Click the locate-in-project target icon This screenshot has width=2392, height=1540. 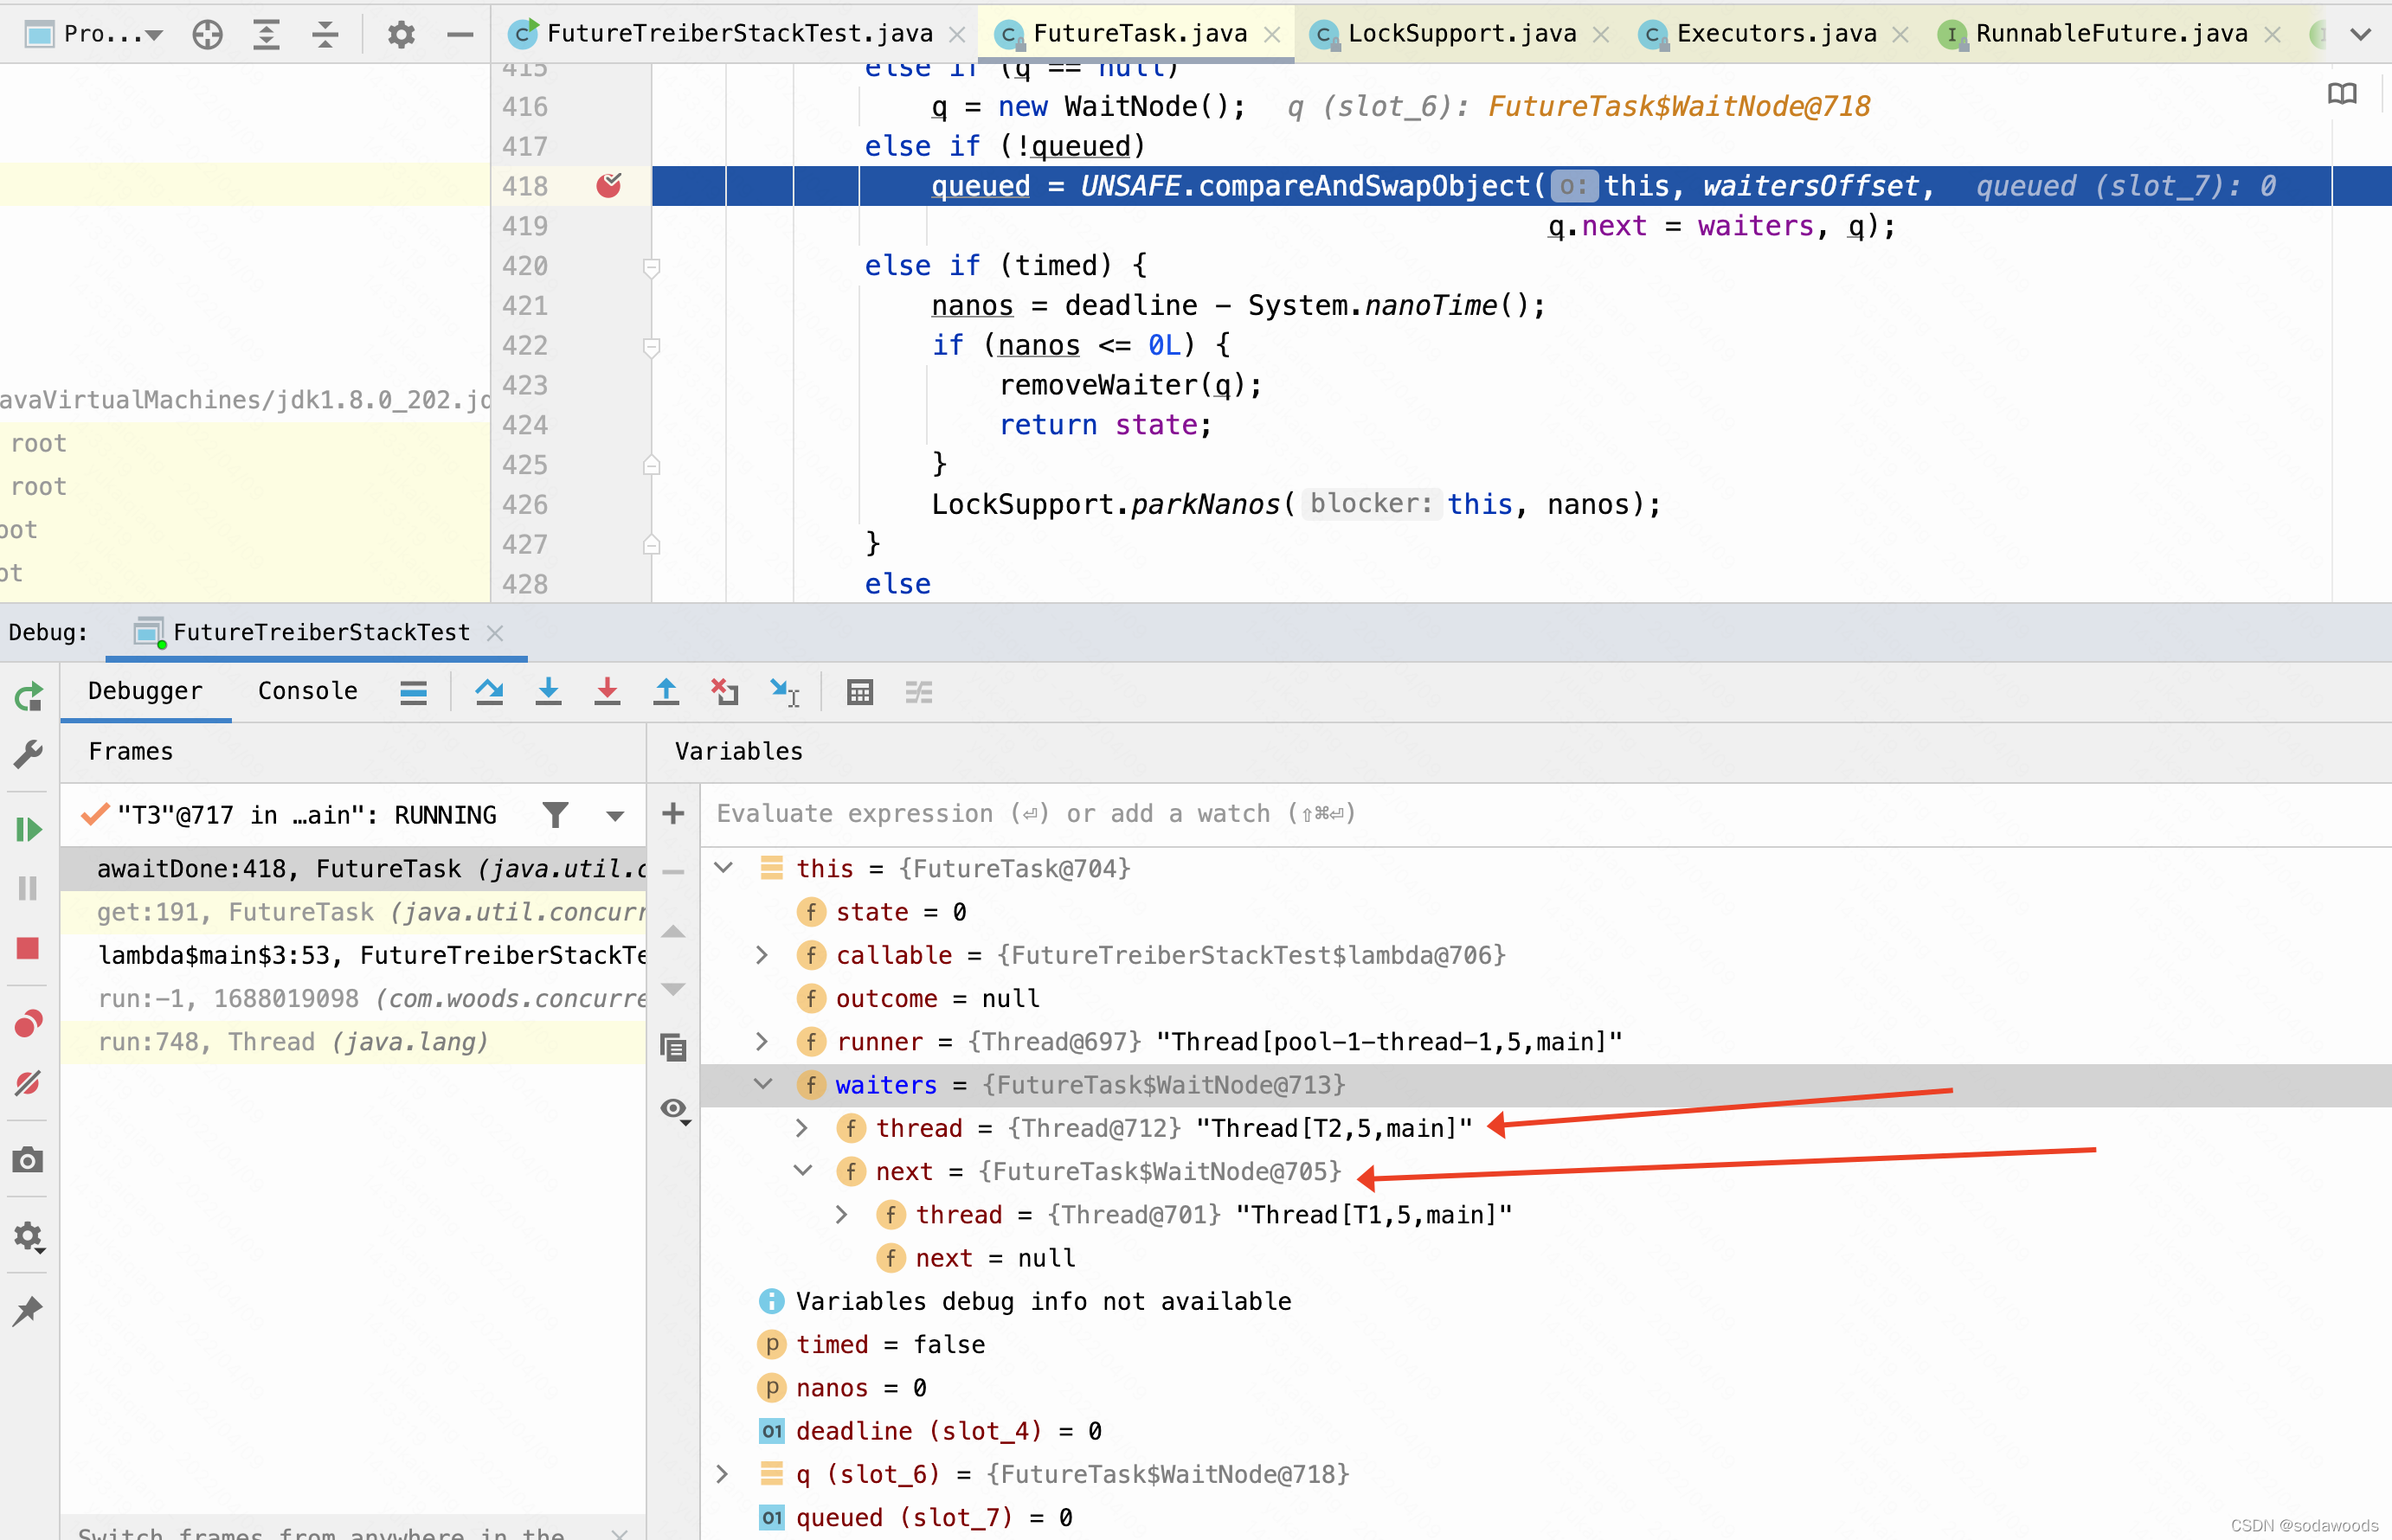pyautogui.click(x=207, y=34)
